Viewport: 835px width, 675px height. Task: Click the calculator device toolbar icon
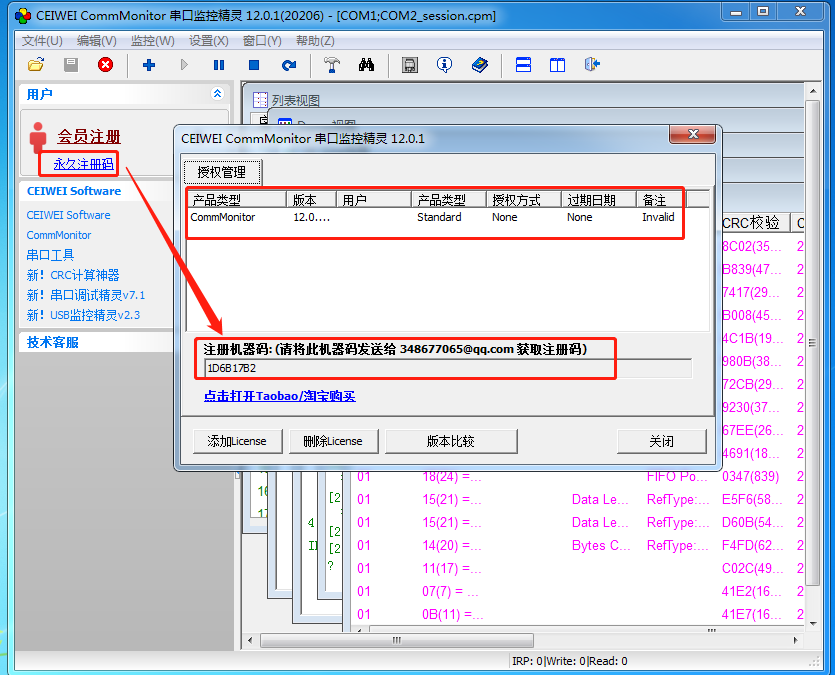click(410, 65)
